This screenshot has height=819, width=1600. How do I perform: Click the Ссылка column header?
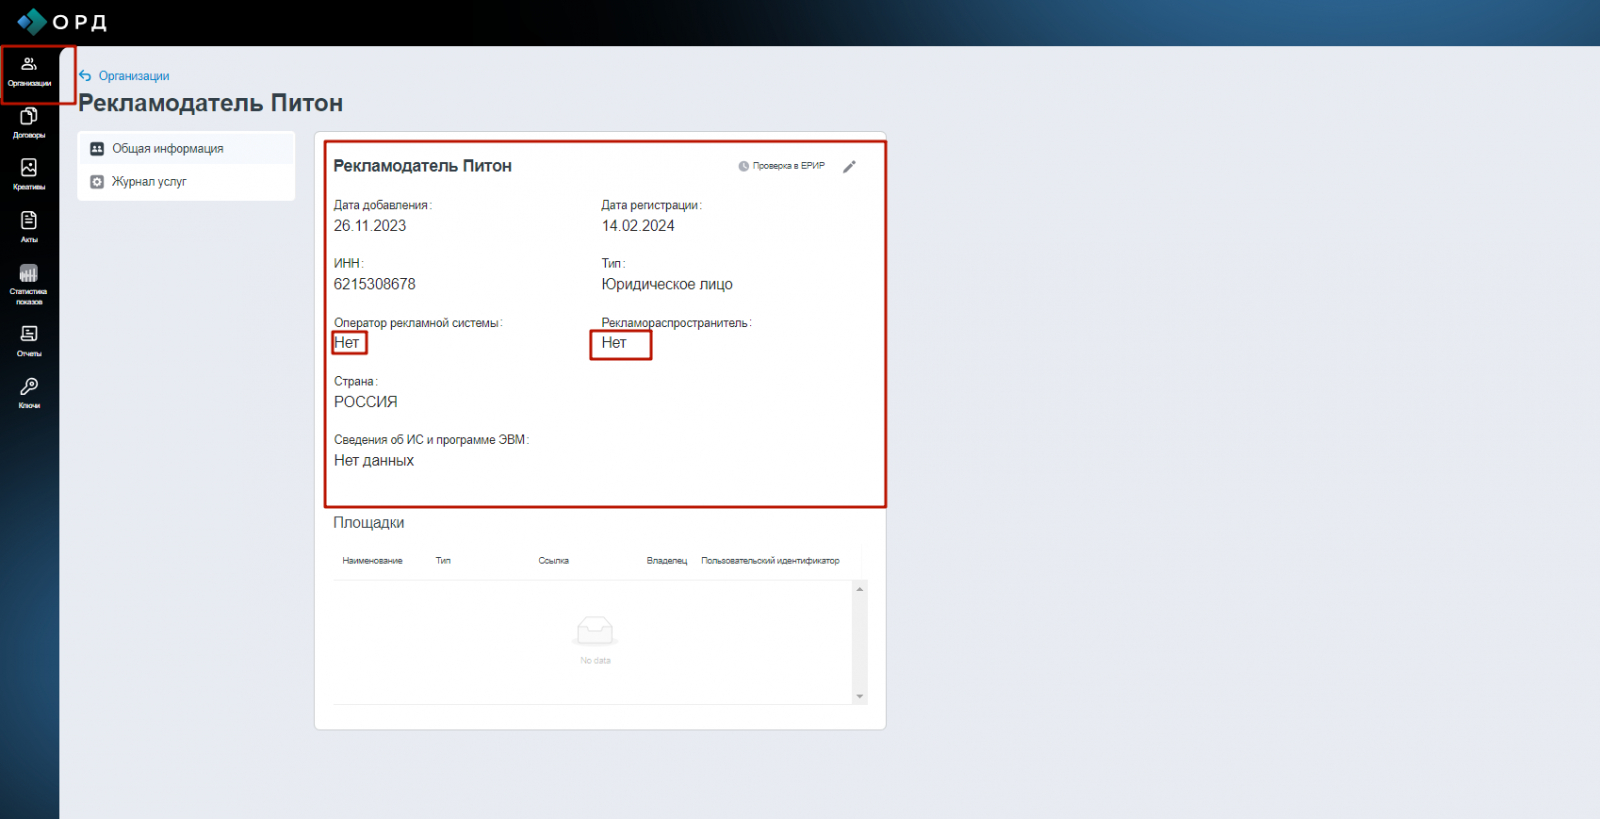(x=554, y=561)
